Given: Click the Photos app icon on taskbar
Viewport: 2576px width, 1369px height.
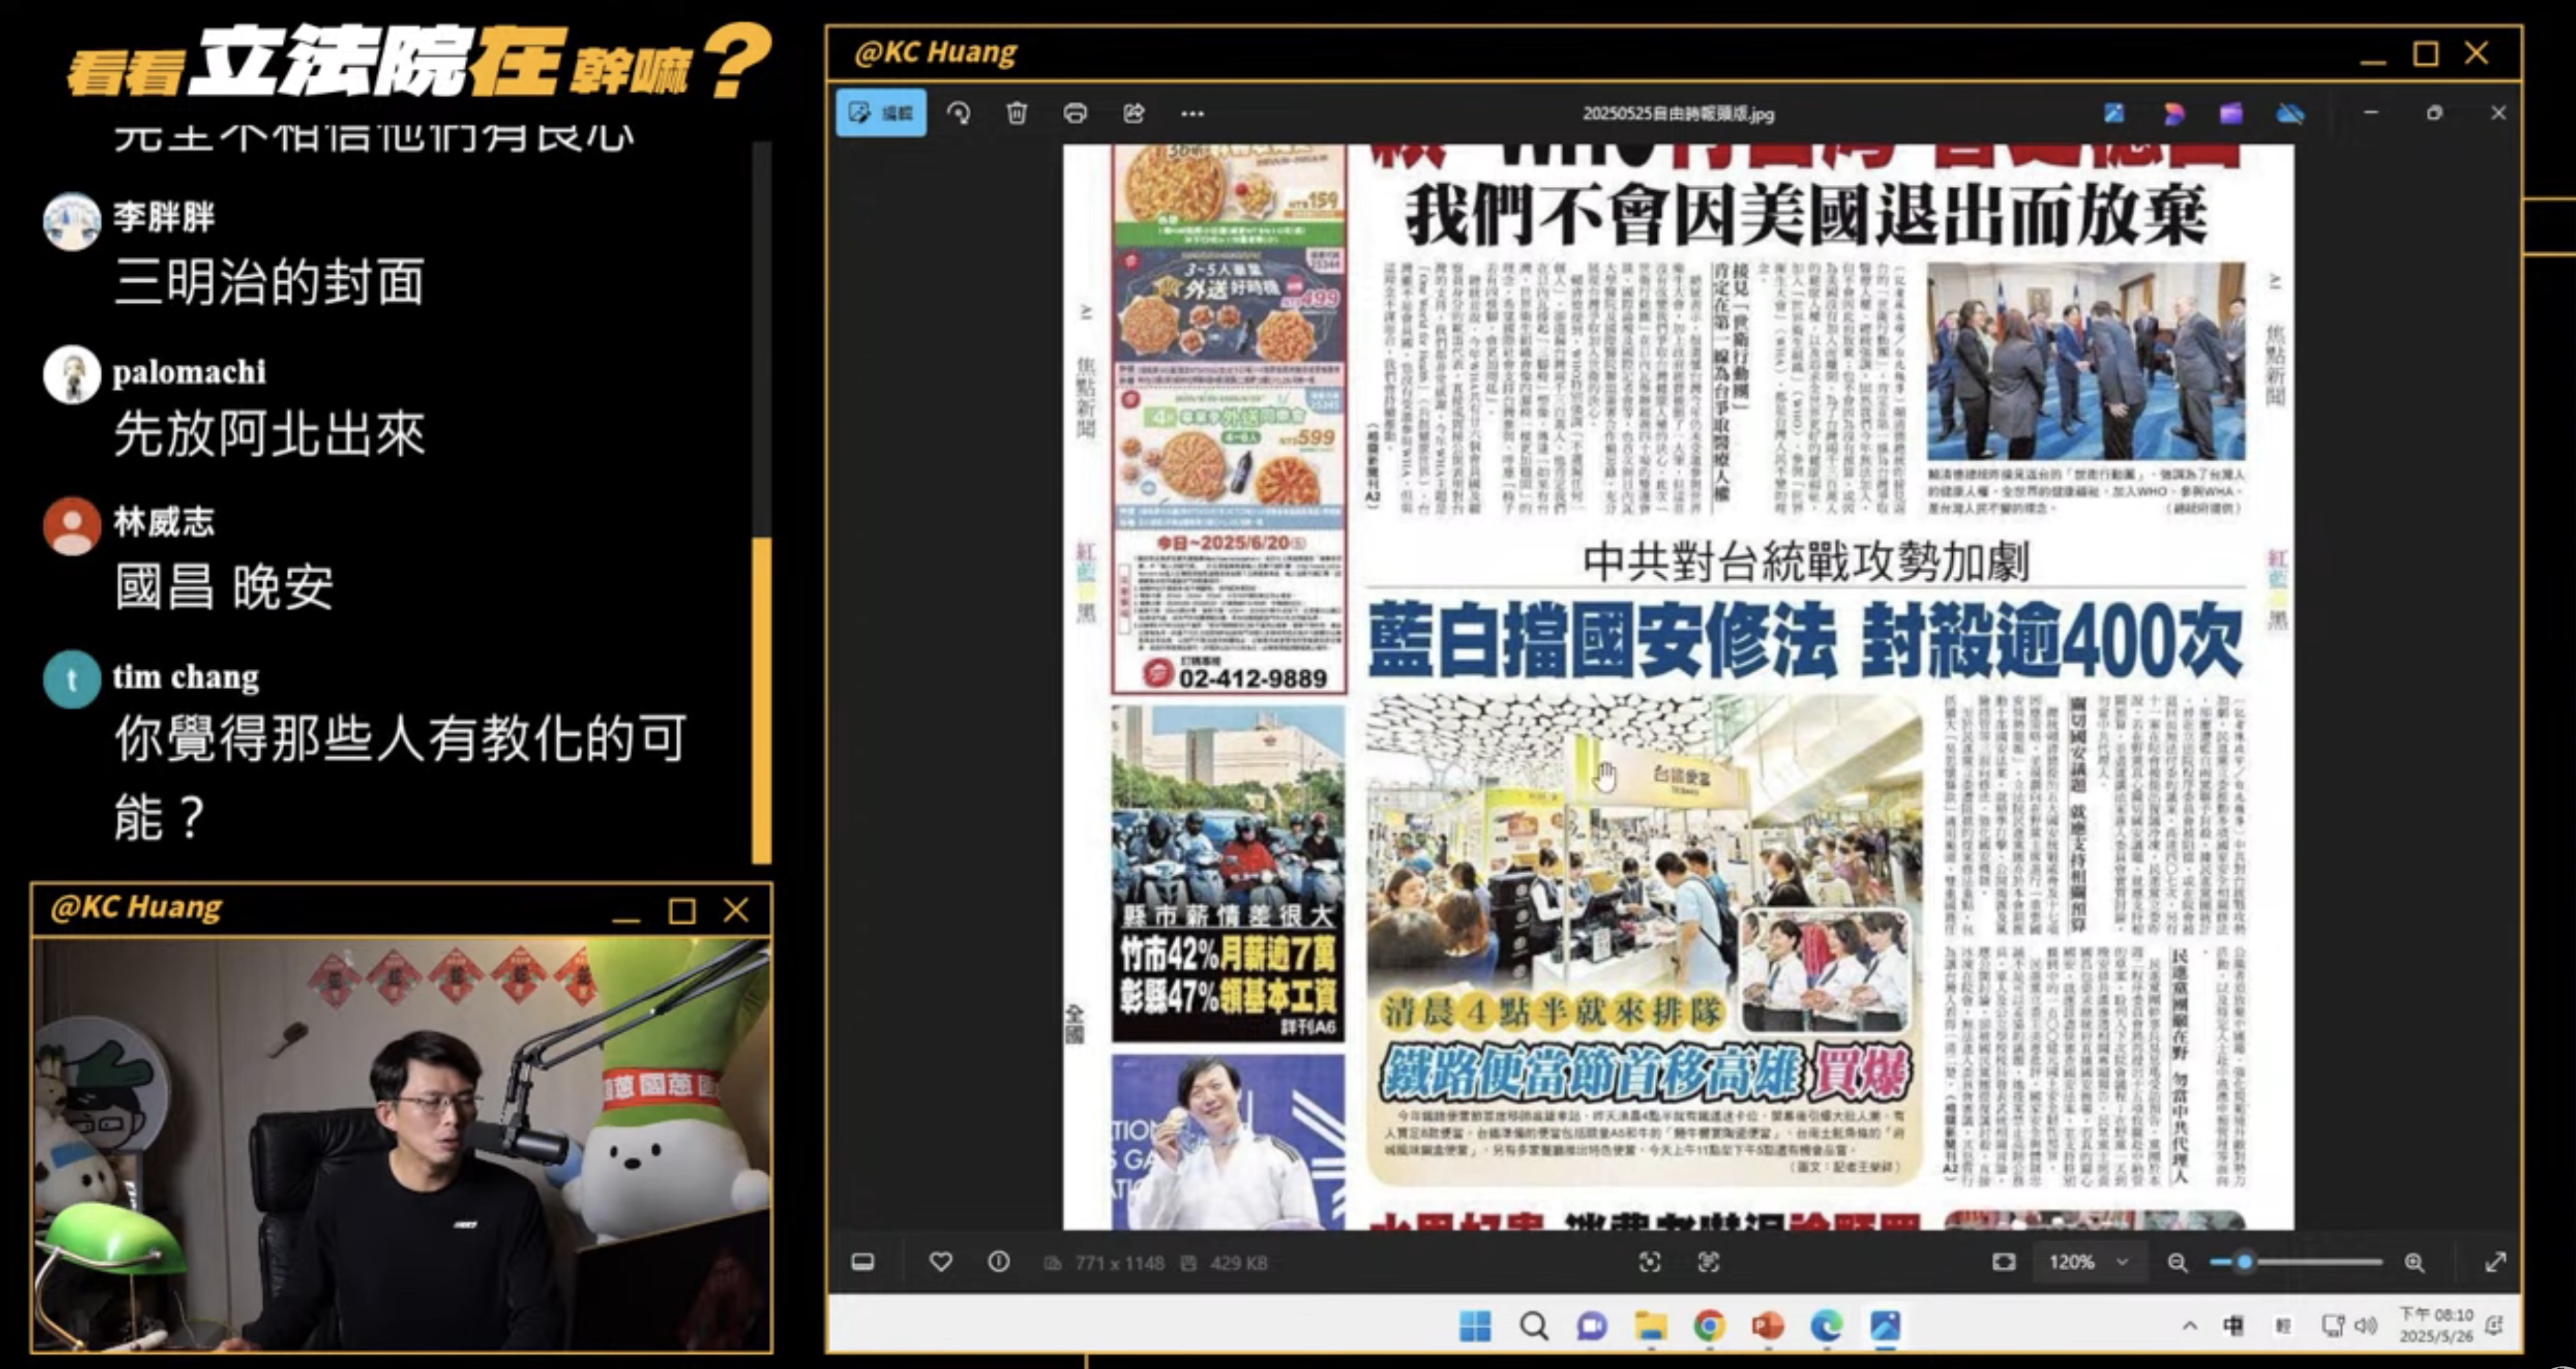Looking at the screenshot, I should click(x=1886, y=1326).
